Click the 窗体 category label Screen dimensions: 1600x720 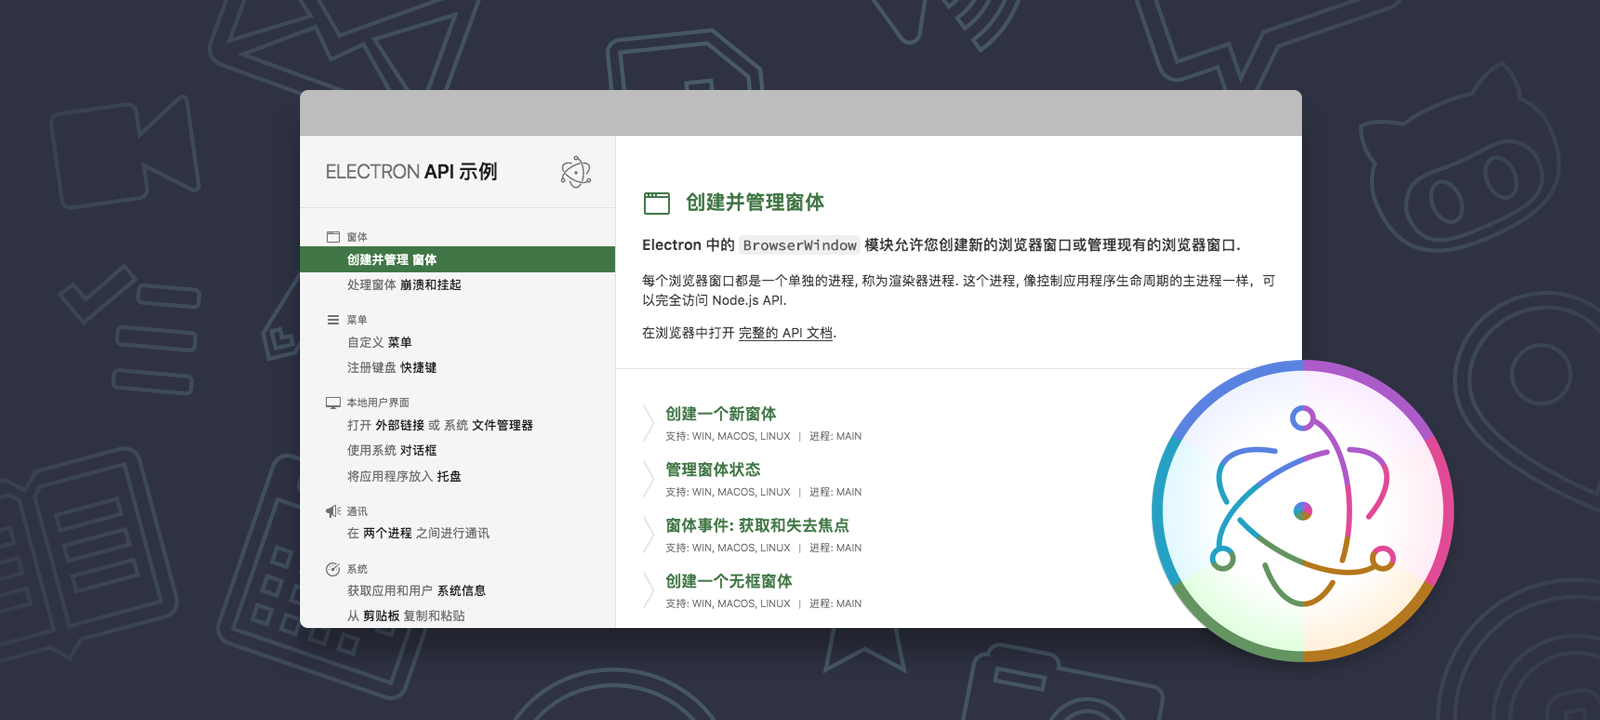[x=357, y=237]
